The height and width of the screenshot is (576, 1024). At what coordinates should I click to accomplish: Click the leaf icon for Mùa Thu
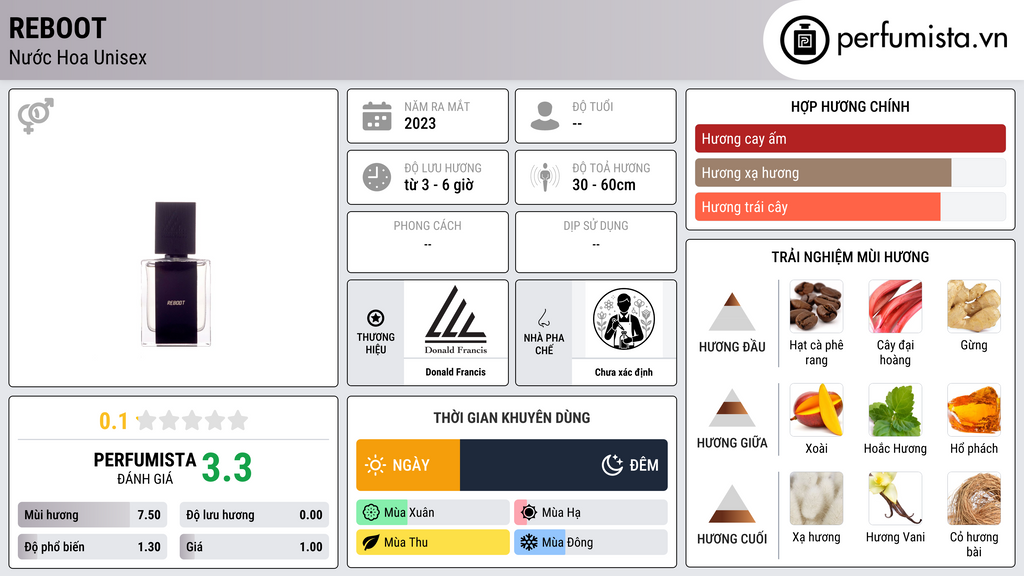tap(371, 542)
